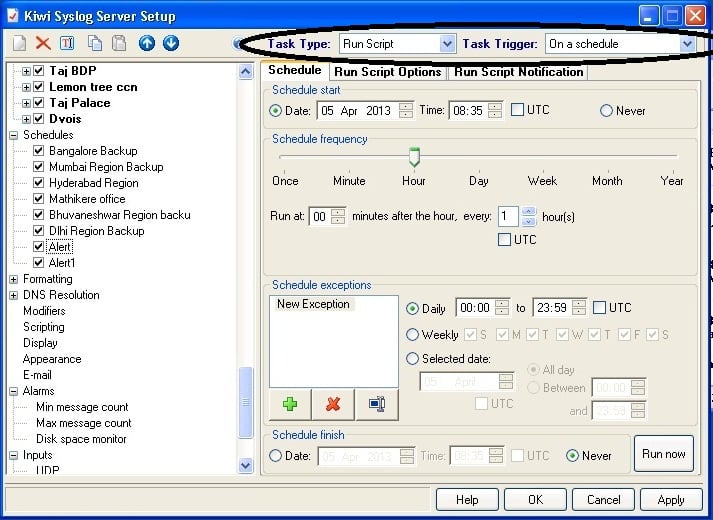This screenshot has height=520, width=713.
Task: Expand the Formatting tree node
Action: [x=14, y=279]
